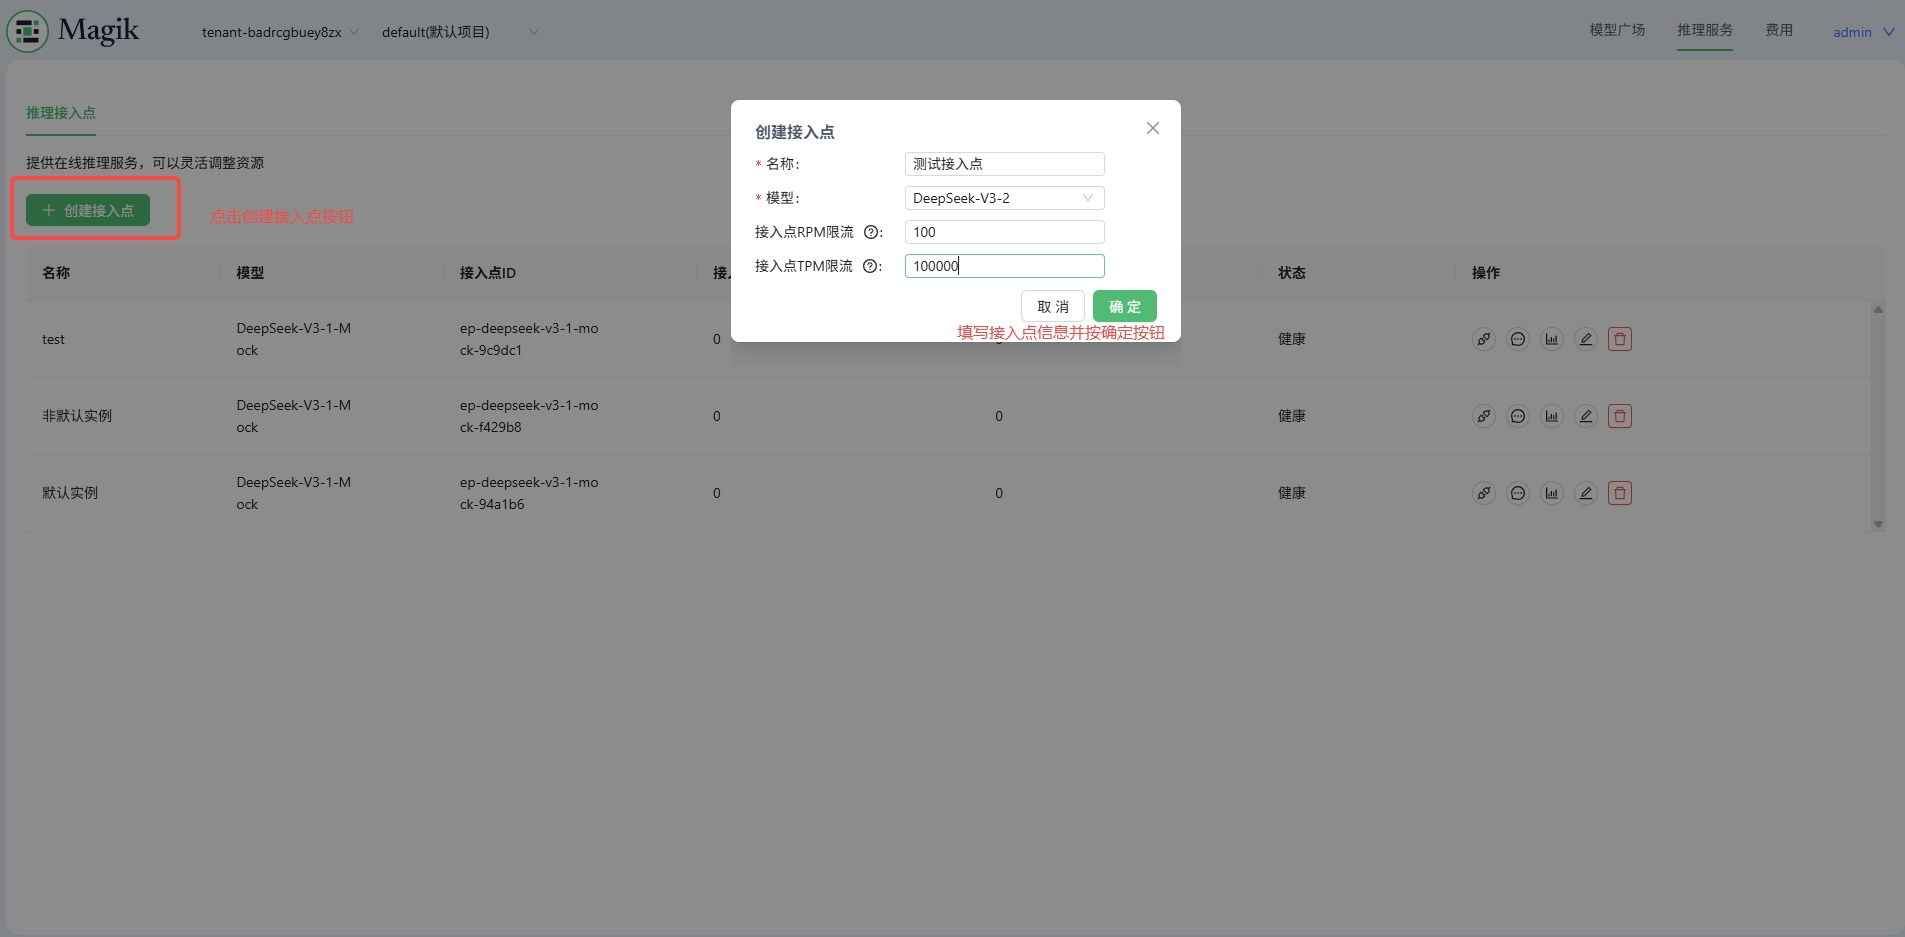Click the Magik logo icon
The image size is (1905, 937).
click(x=27, y=31)
